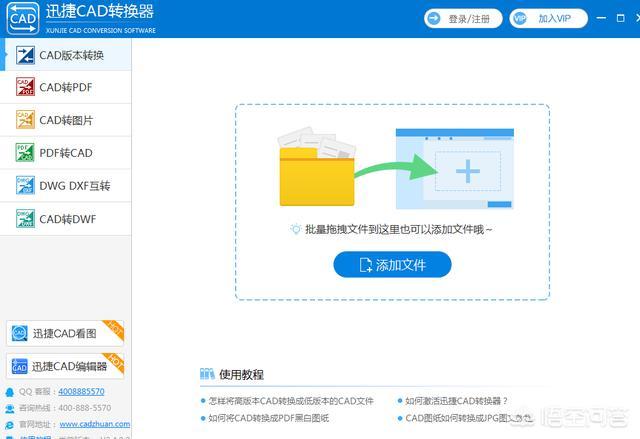Click the red CAD-to-PDF icon
This screenshot has width=640, height=439.
25,87
